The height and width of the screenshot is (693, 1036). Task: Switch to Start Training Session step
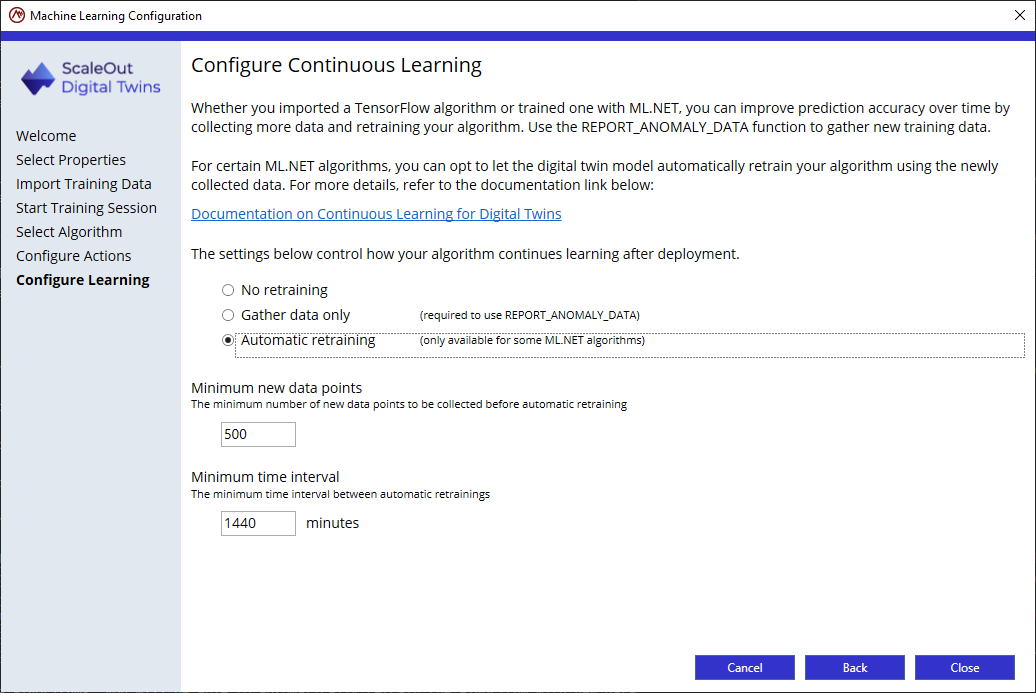(87, 208)
